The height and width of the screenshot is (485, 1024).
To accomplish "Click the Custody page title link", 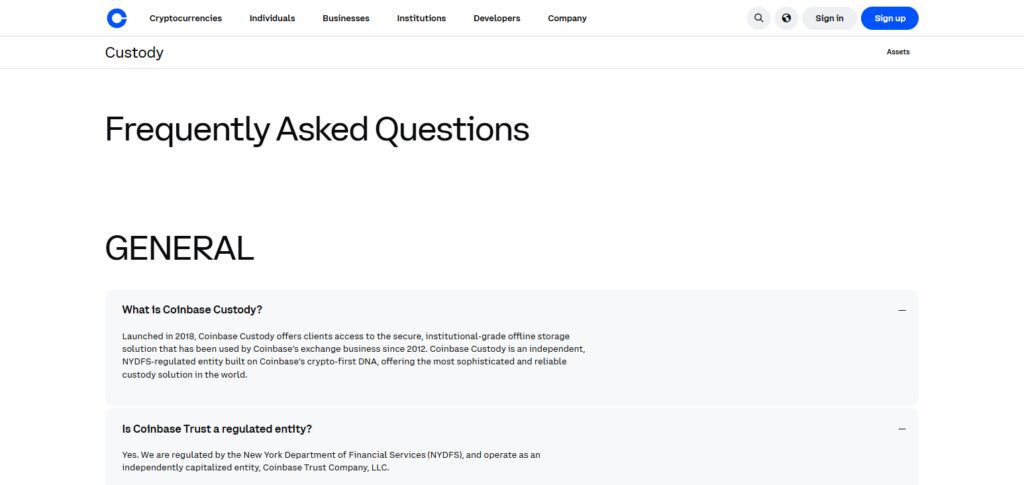I will coord(134,53).
